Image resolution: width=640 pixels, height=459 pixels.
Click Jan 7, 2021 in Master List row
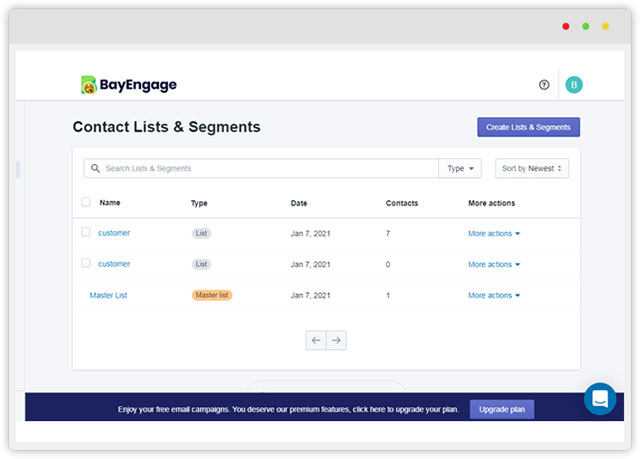(310, 295)
